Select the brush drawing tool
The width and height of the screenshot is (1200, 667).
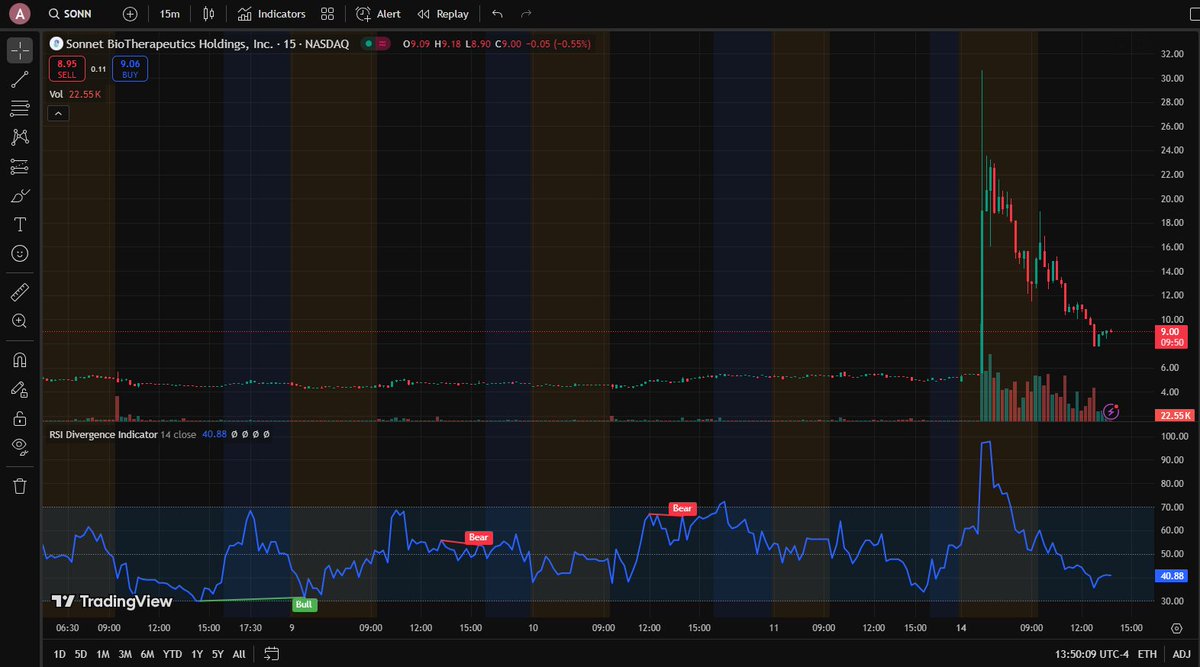(x=19, y=195)
